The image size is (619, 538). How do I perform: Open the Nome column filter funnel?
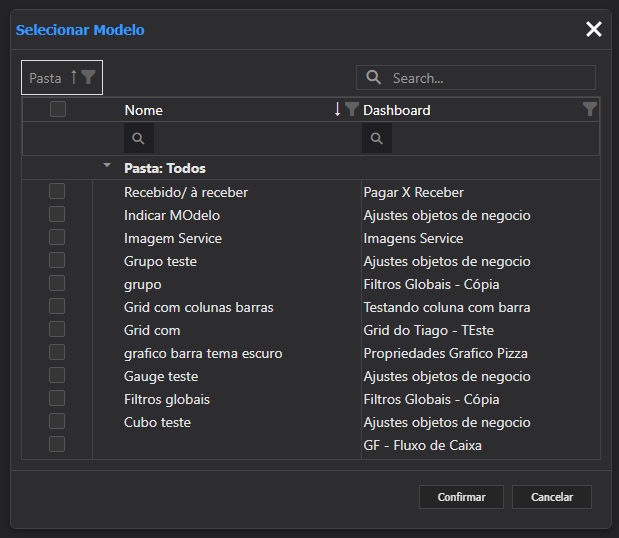pyautogui.click(x=351, y=110)
